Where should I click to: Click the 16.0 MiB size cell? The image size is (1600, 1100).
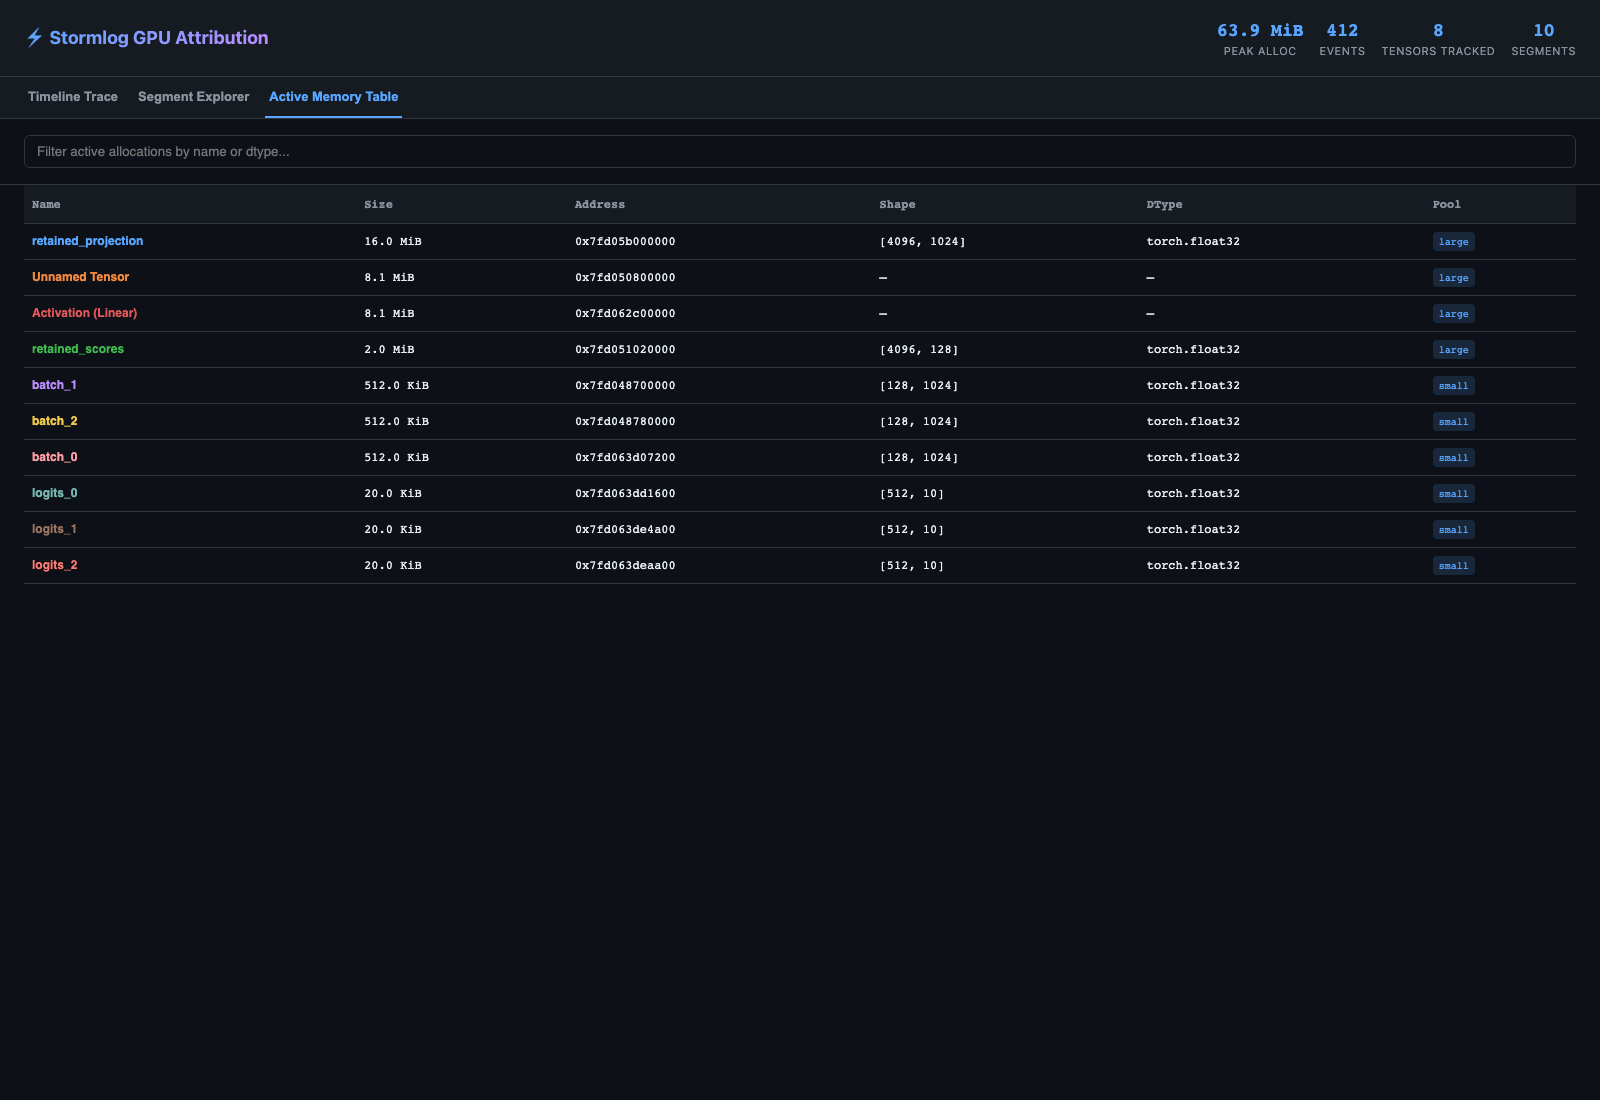tap(393, 242)
